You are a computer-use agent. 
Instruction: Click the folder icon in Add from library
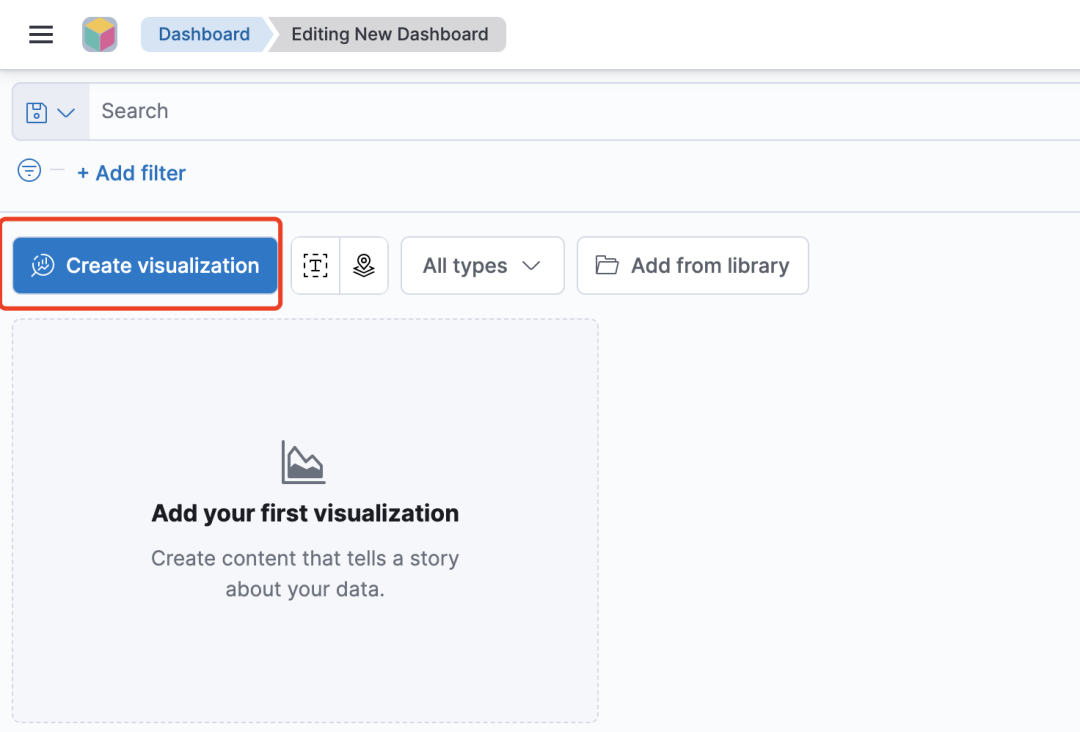607,265
